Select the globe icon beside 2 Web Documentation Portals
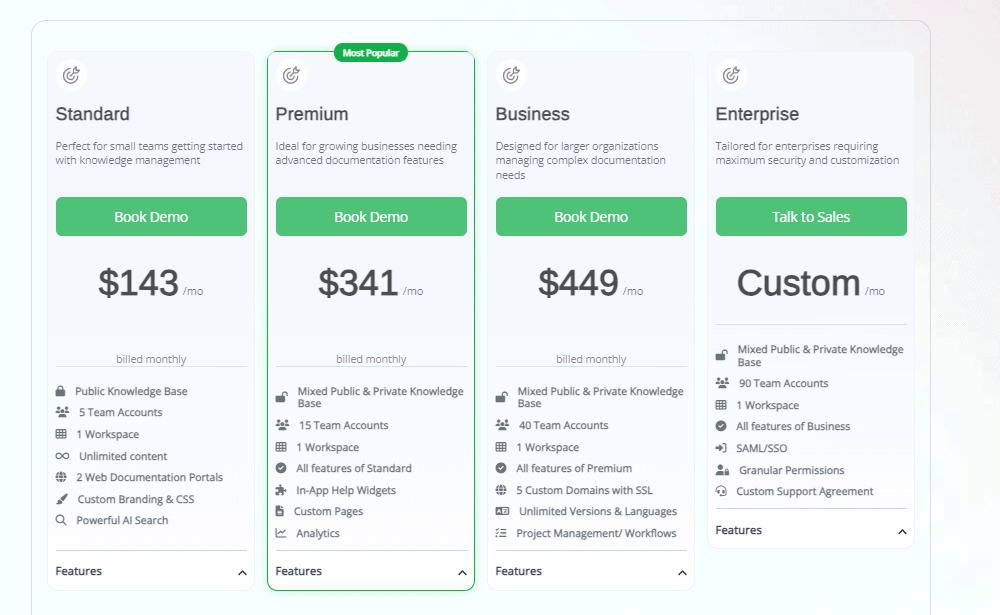Image resolution: width=1000 pixels, height=615 pixels. pyautogui.click(x=62, y=477)
